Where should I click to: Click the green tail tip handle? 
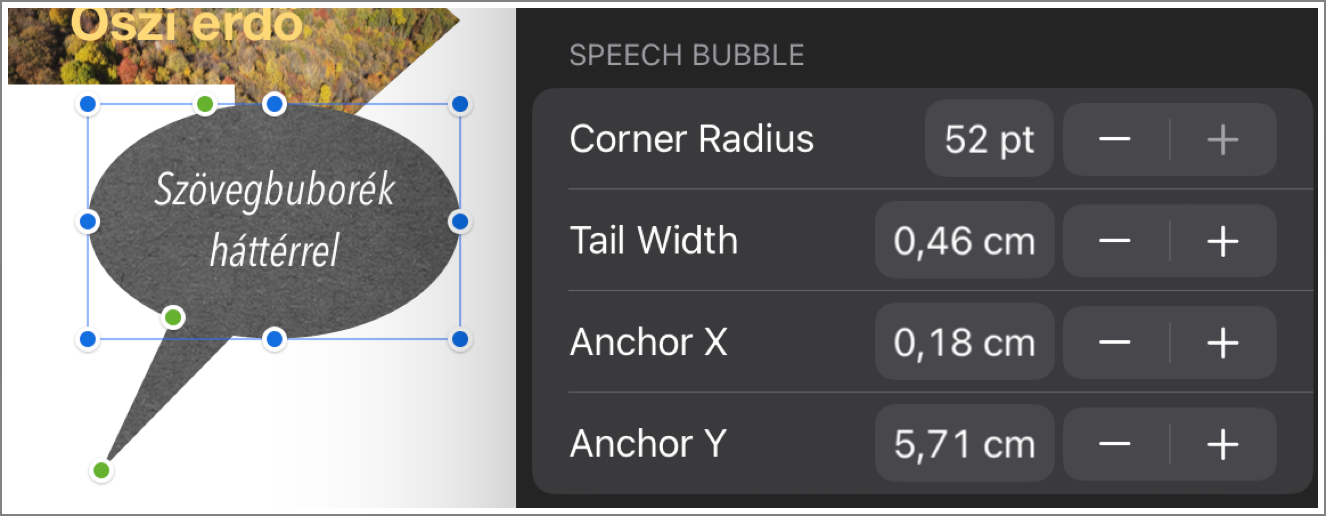(101, 470)
